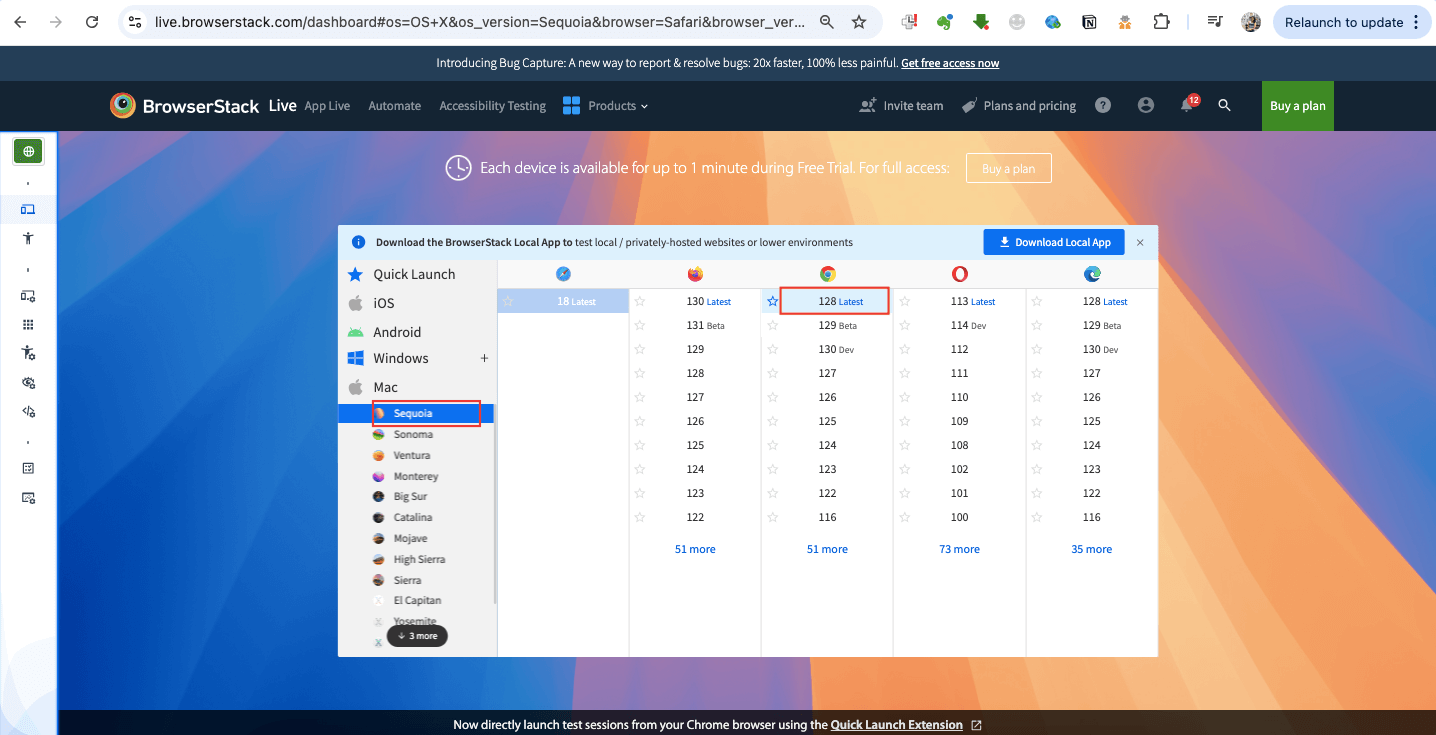This screenshot has width=1436, height=735.
Task: Choose the Sonoma macOS version
Action: [x=415, y=434]
